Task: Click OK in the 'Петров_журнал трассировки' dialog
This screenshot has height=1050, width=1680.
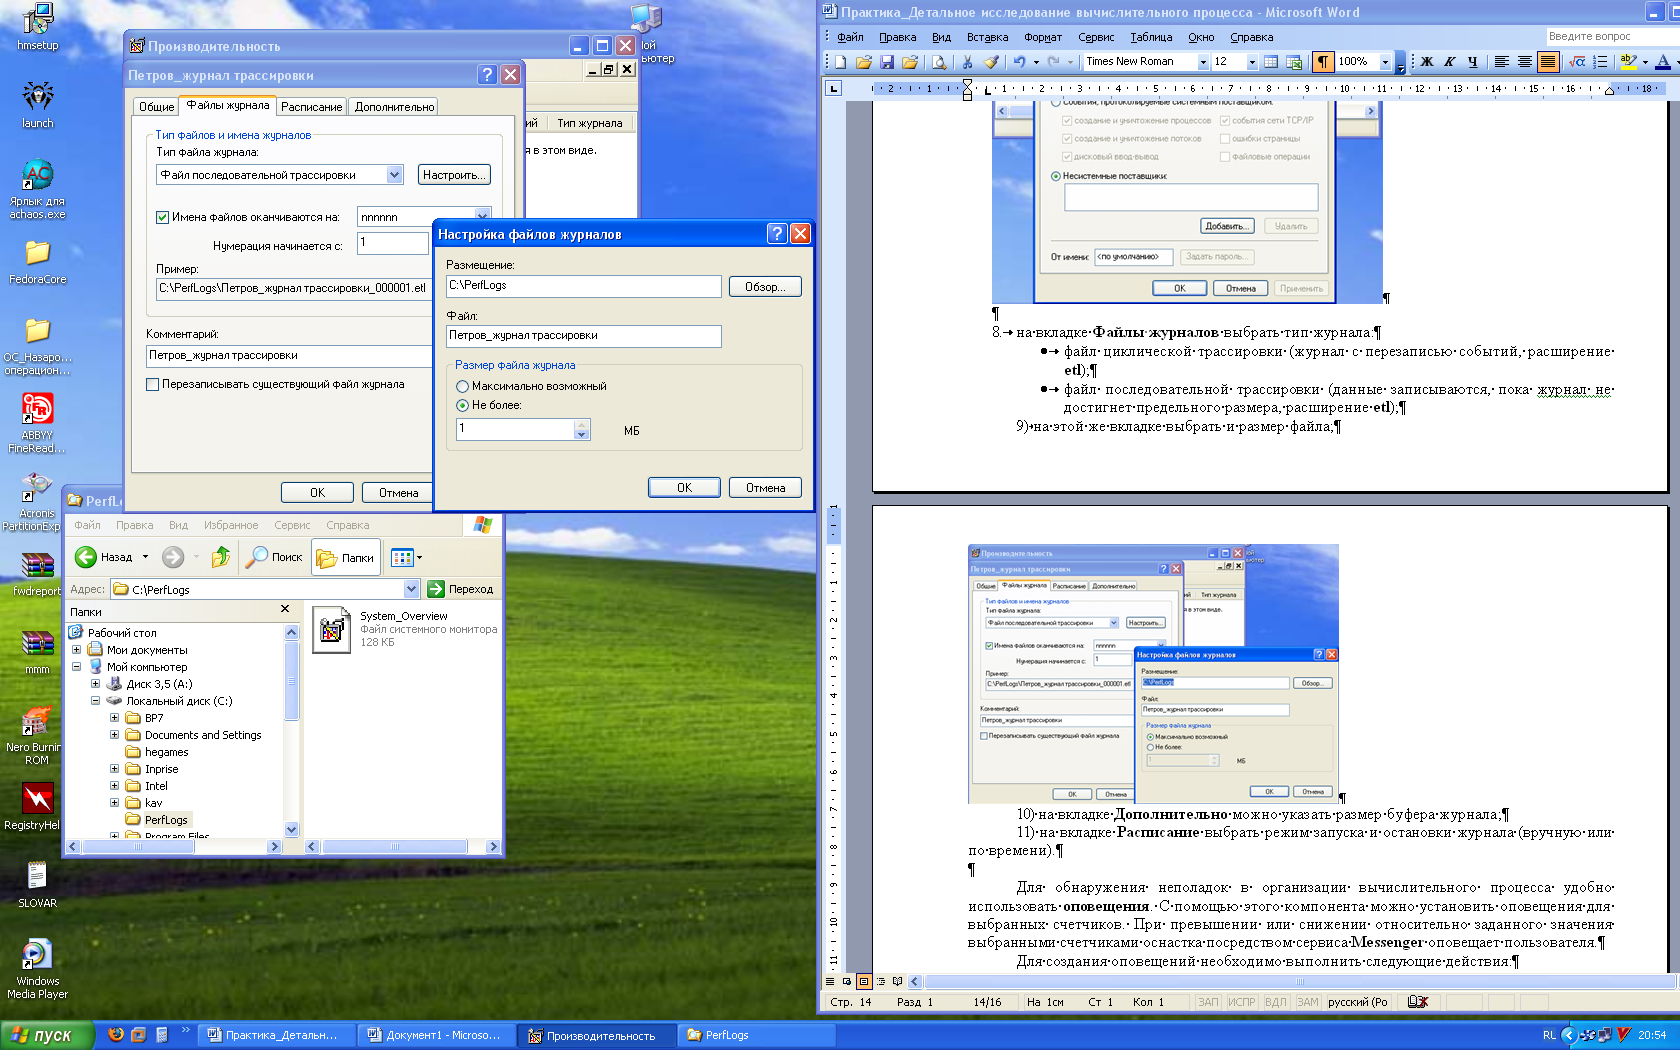Action: 317,493
